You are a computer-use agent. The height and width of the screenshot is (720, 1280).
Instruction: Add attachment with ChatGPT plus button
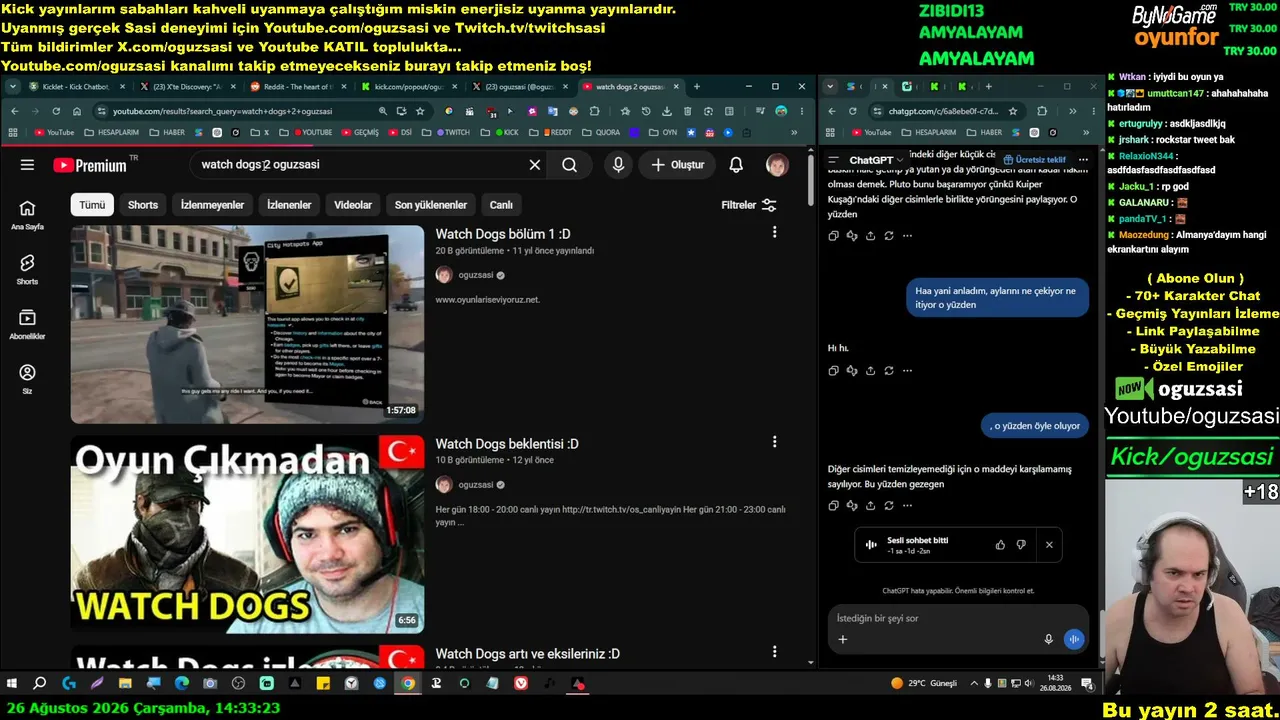click(842, 639)
